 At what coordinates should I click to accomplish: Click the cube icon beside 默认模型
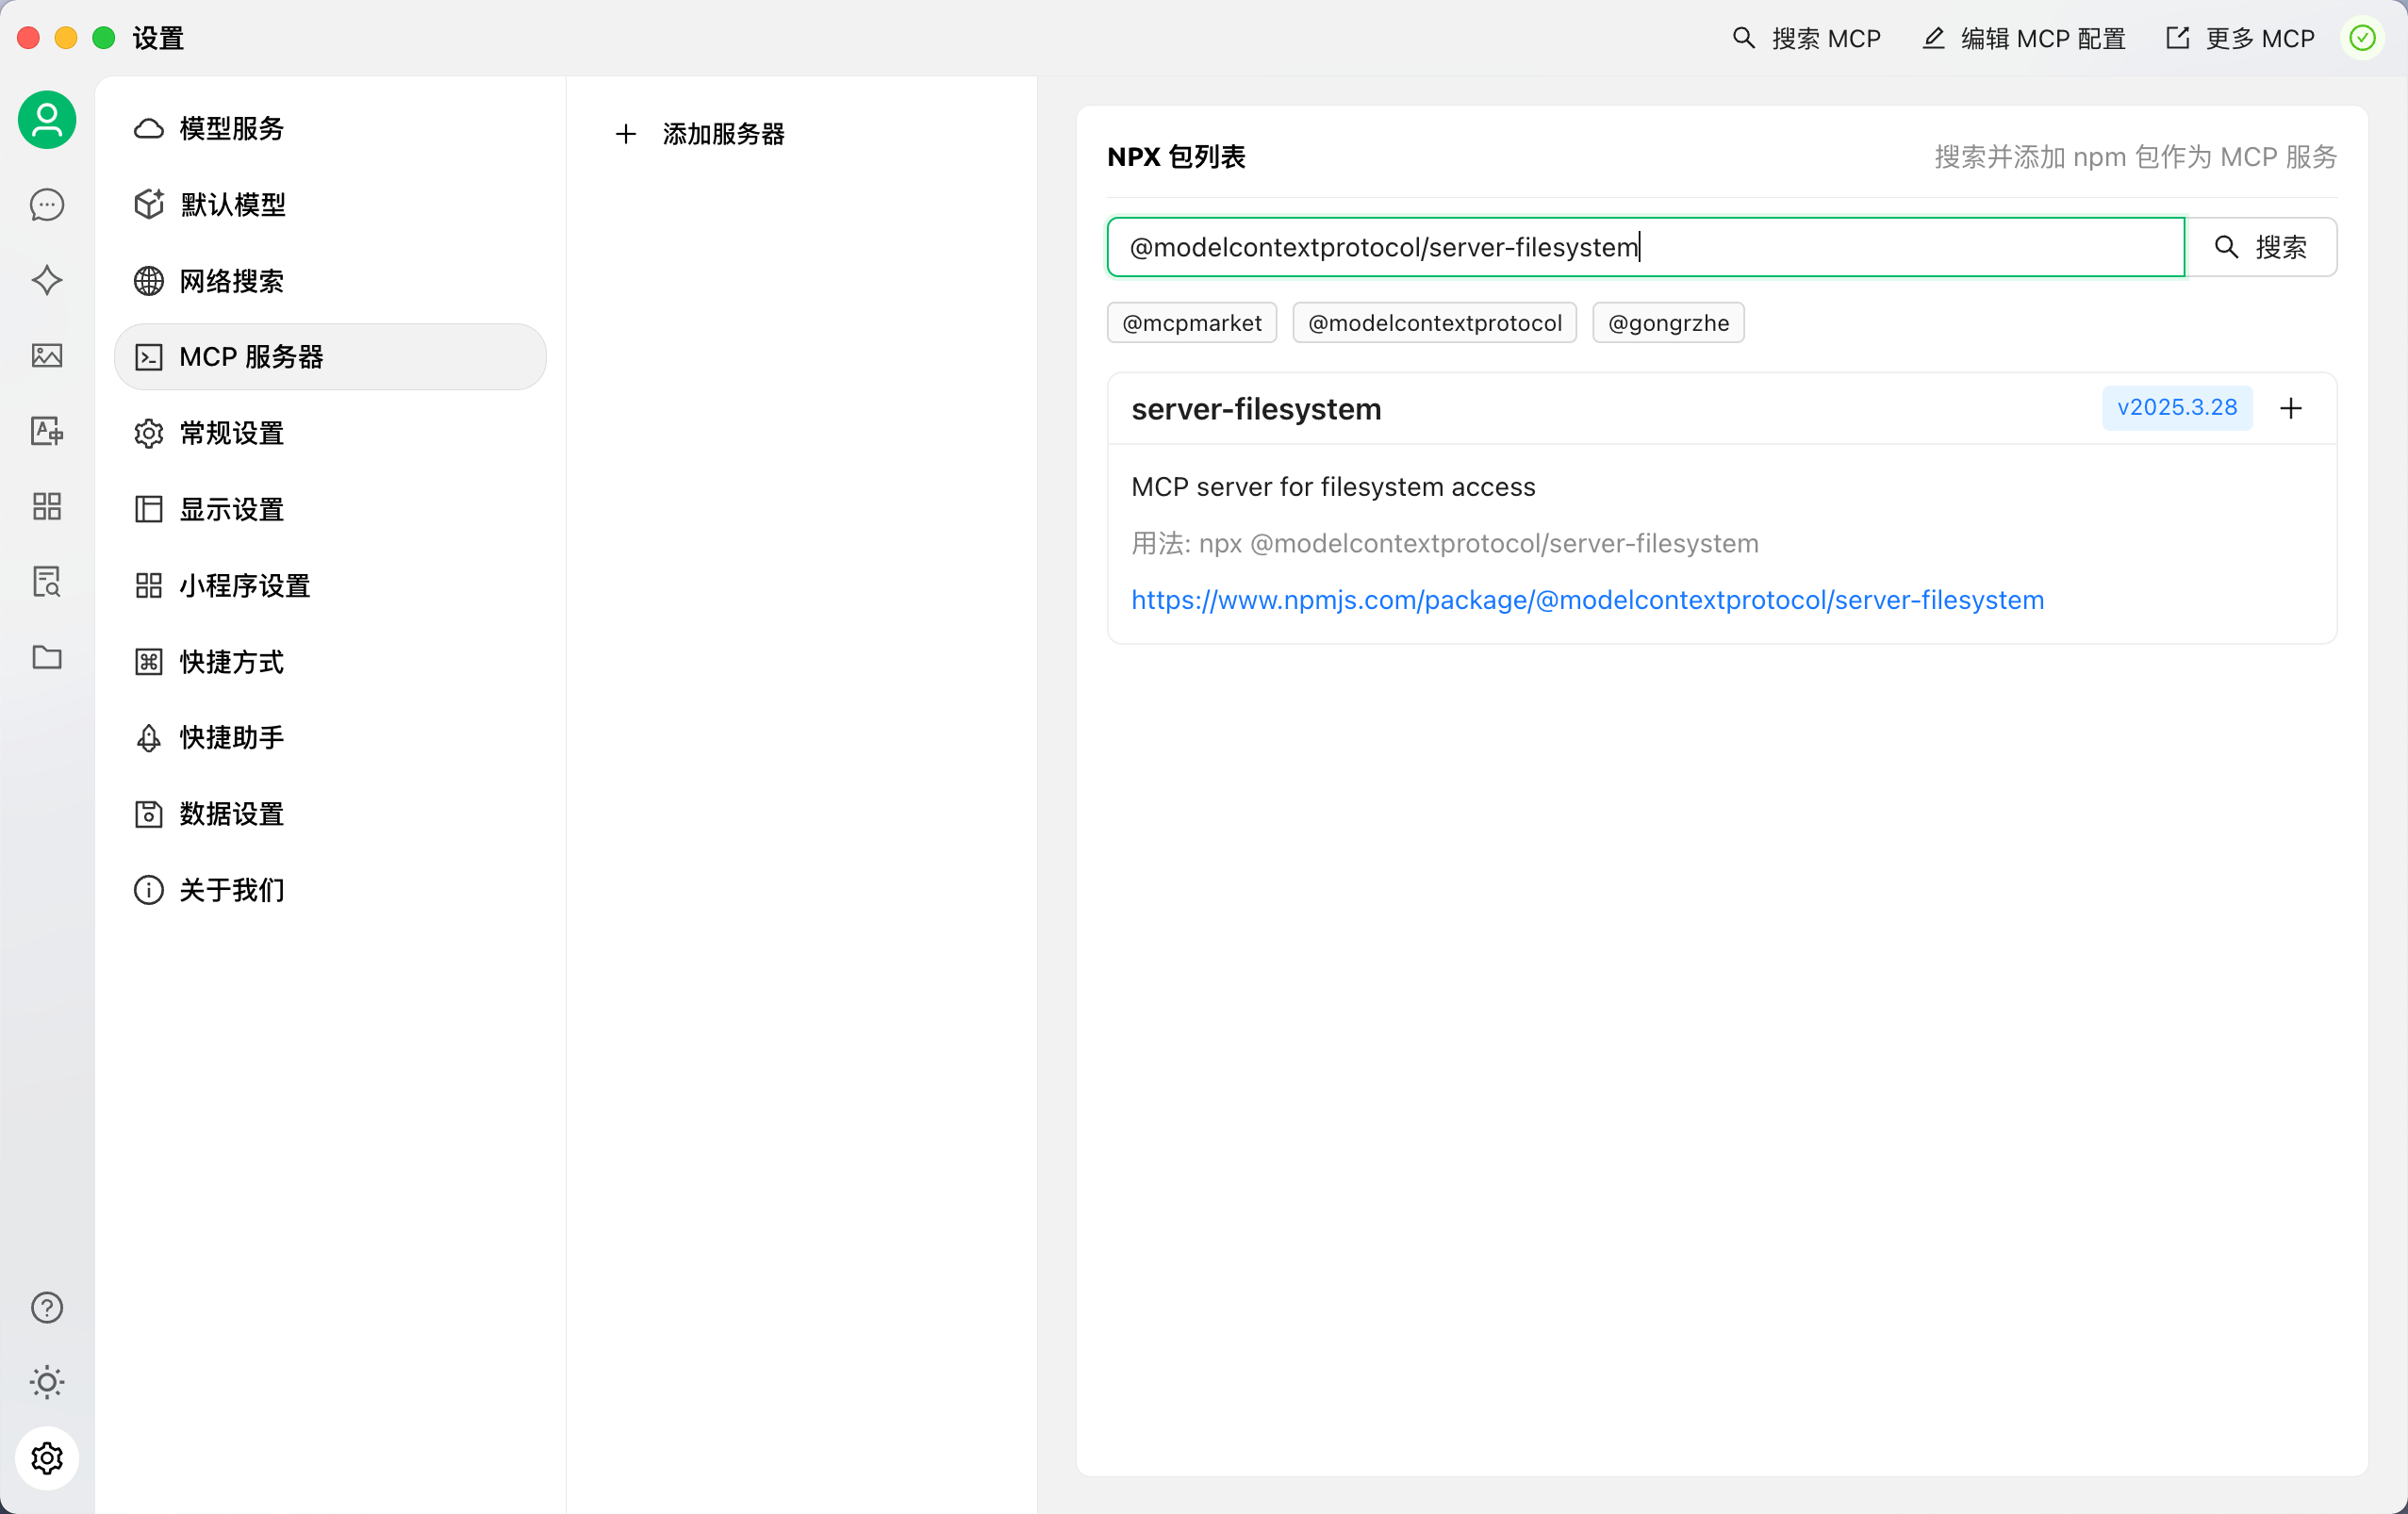[149, 205]
